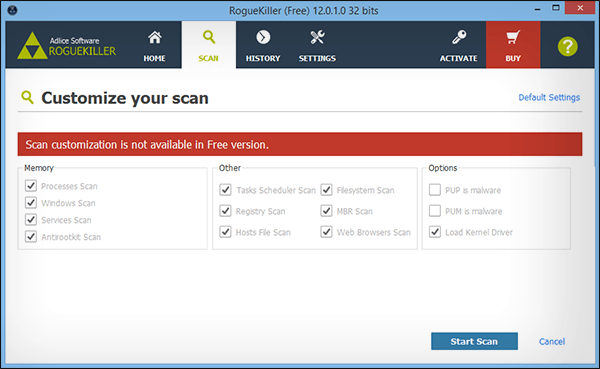Click the HOME tab label
600x369 pixels.
(x=155, y=58)
